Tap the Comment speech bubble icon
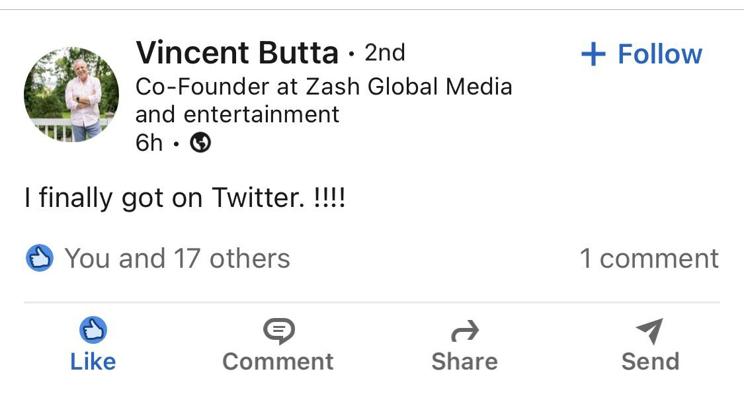Viewport: 744px width, 400px height. [x=277, y=330]
